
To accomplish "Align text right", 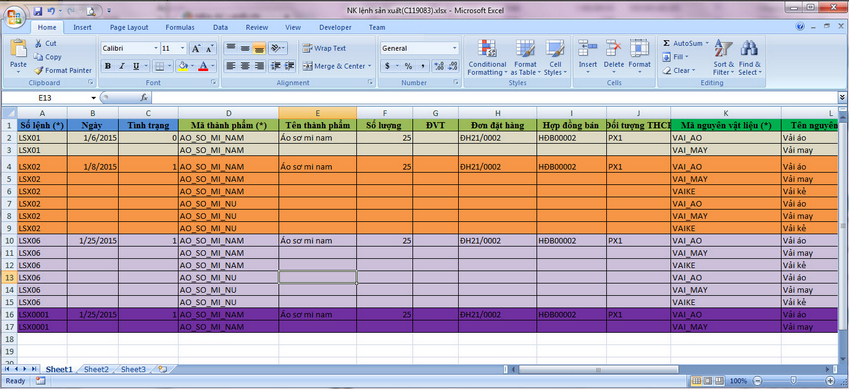I will (x=259, y=66).
